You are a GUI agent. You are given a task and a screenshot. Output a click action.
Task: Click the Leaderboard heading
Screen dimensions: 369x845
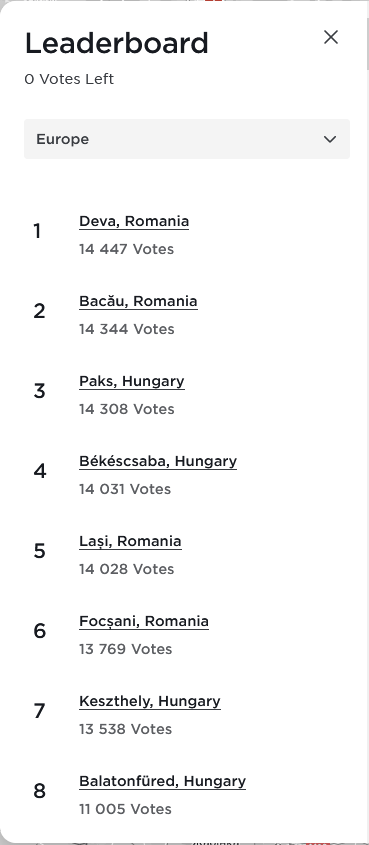click(116, 44)
